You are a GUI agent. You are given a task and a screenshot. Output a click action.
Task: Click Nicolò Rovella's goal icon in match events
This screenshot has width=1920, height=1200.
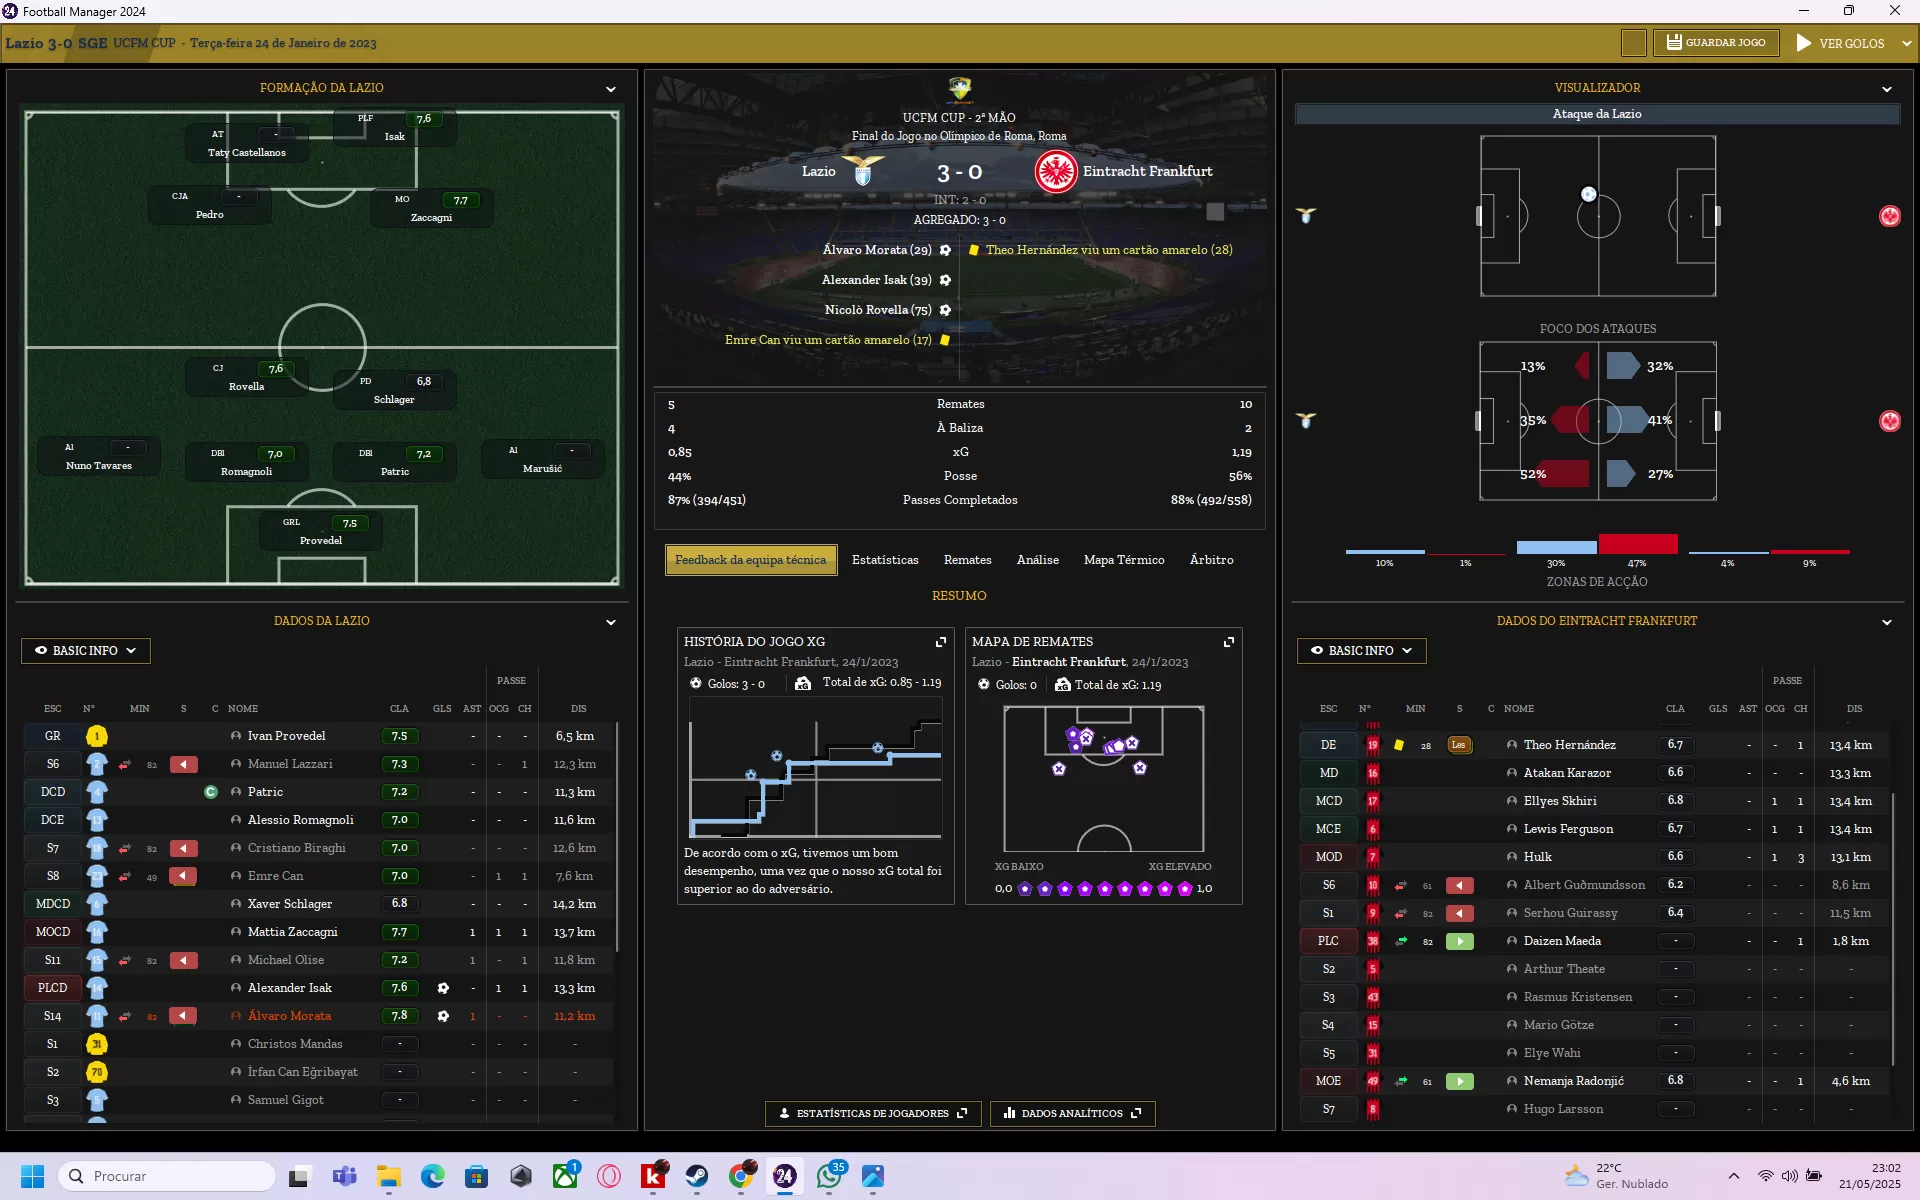[945, 310]
